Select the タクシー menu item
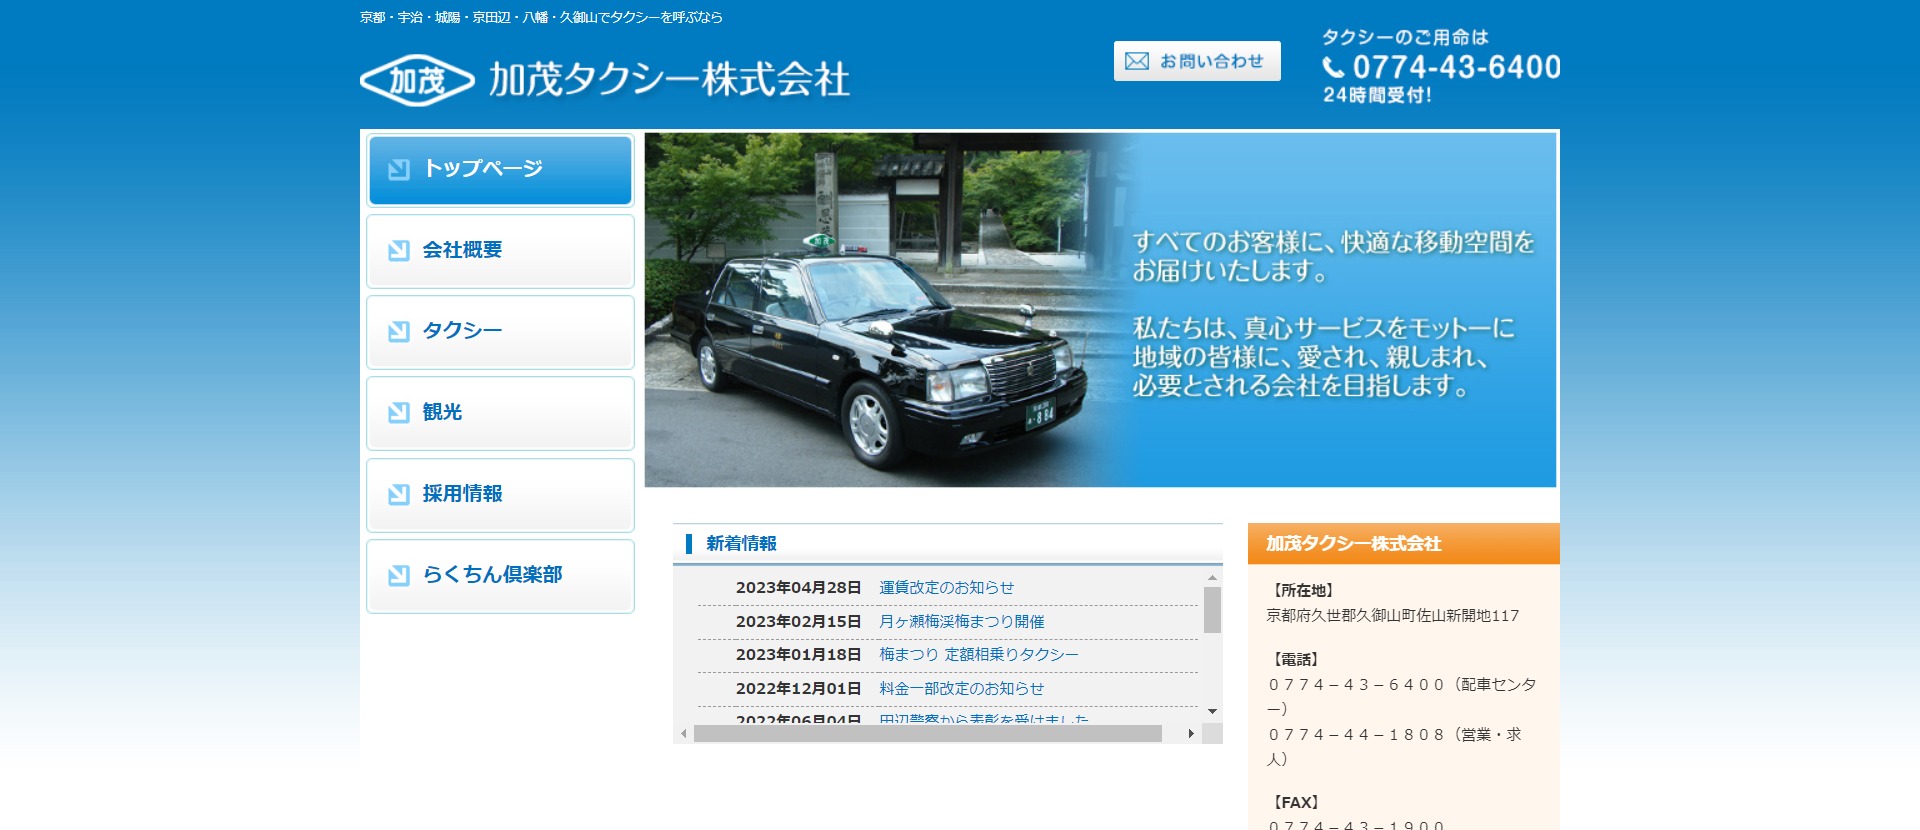Image resolution: width=1920 pixels, height=830 pixels. (500, 332)
